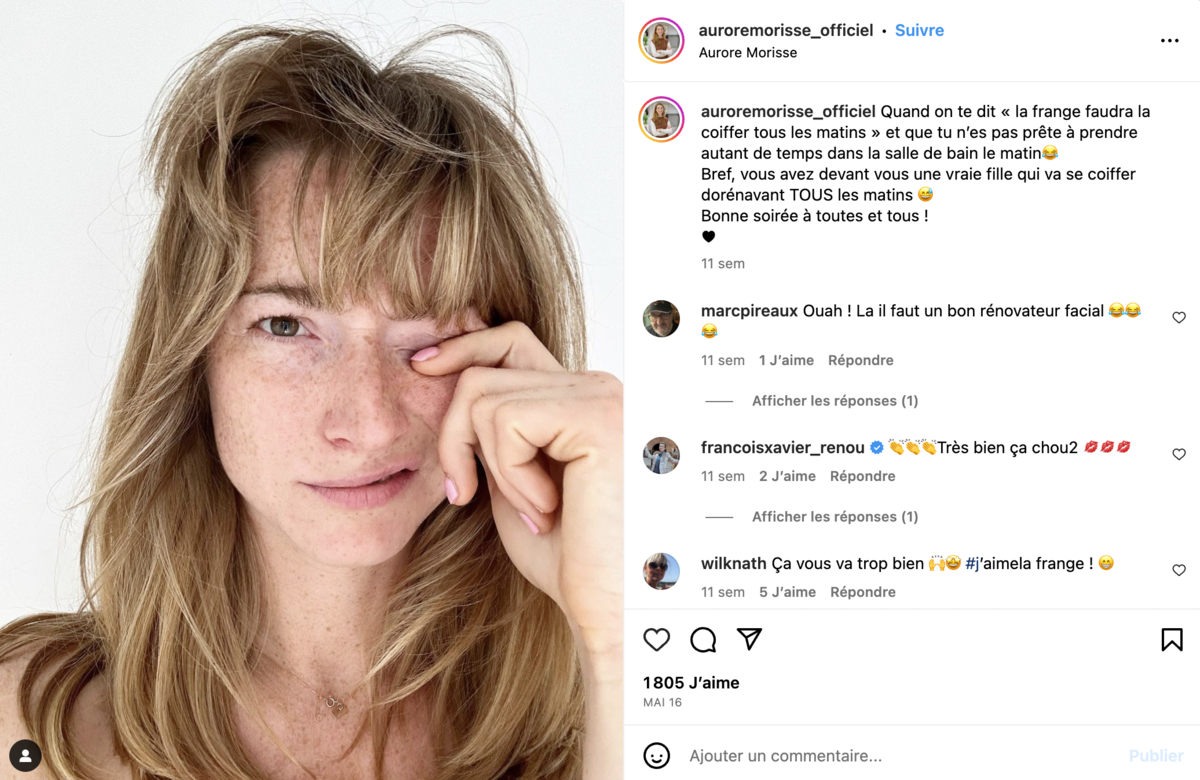Viewport: 1200px width, 780px height.
Task: Share the post via the paper plane icon
Action: 748,639
